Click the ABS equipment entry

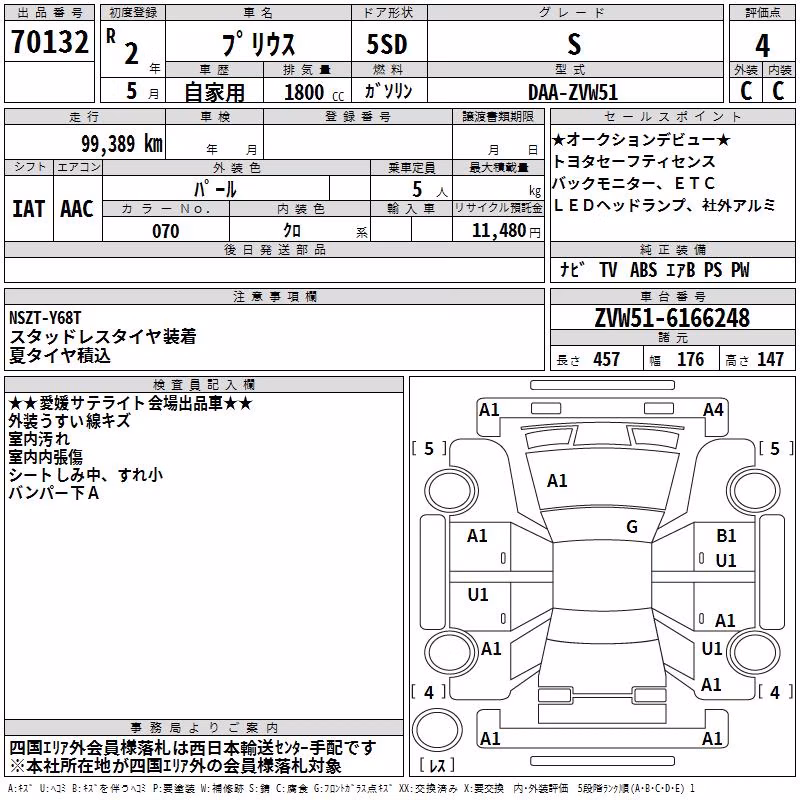point(643,269)
